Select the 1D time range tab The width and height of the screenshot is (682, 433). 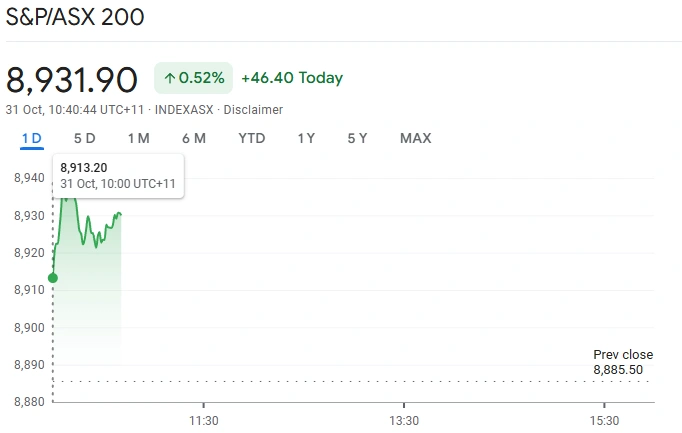point(32,138)
